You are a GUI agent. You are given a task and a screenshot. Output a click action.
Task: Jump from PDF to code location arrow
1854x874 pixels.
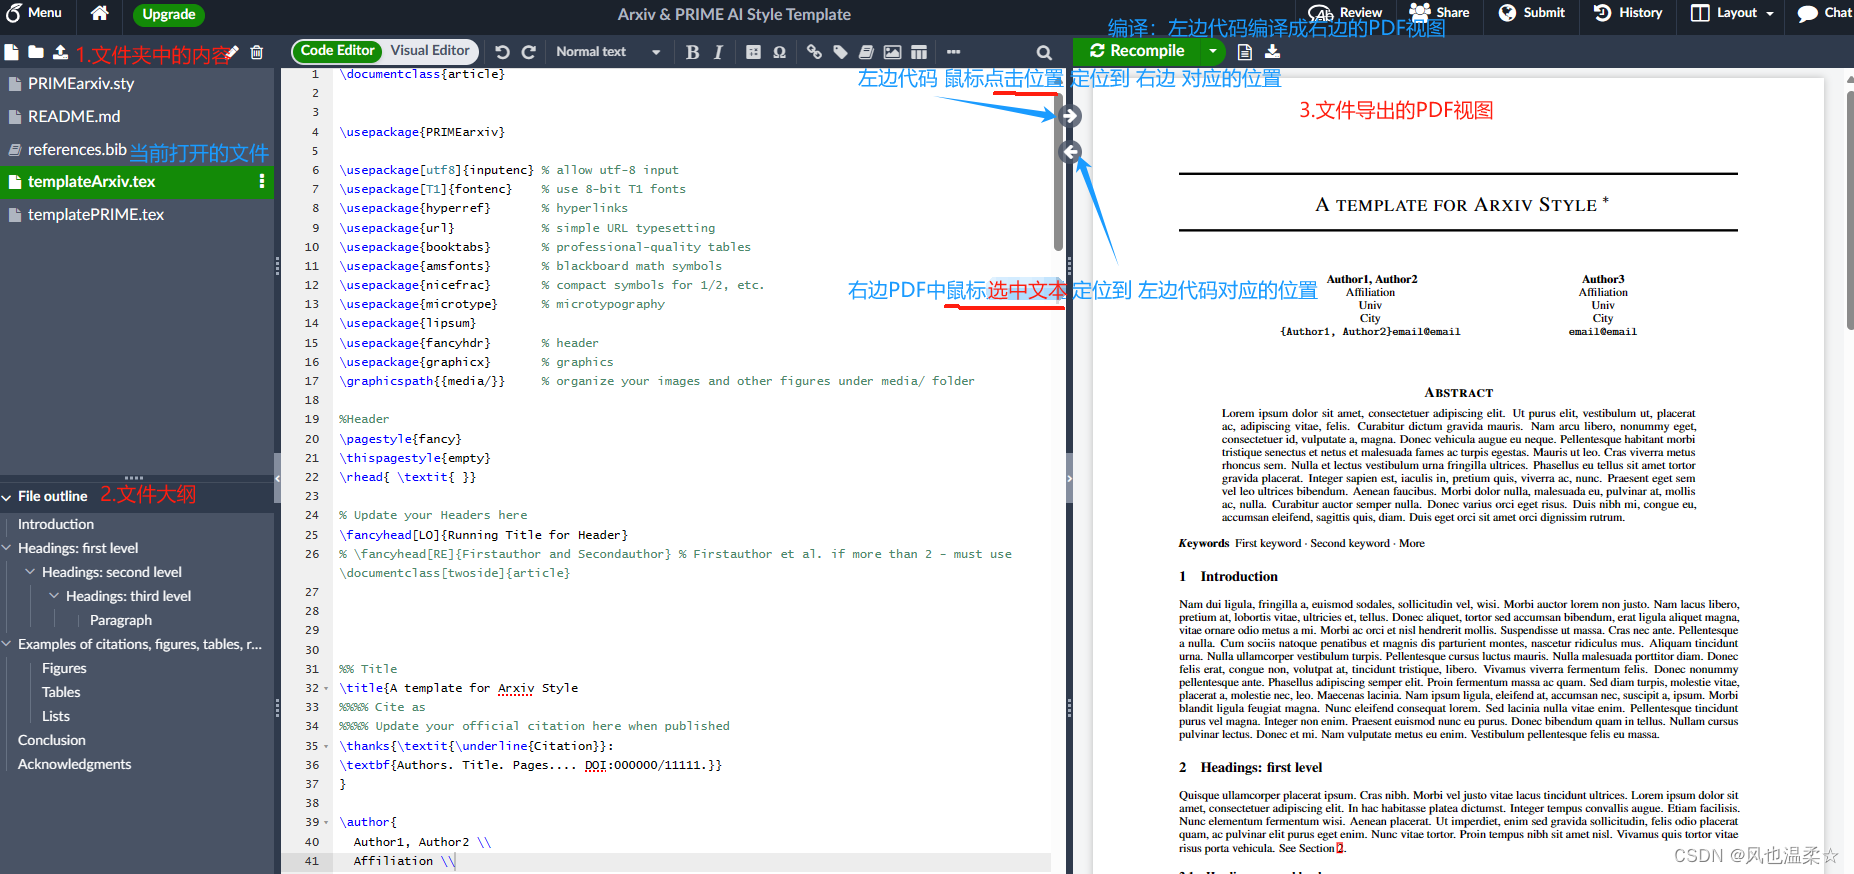tap(1070, 152)
